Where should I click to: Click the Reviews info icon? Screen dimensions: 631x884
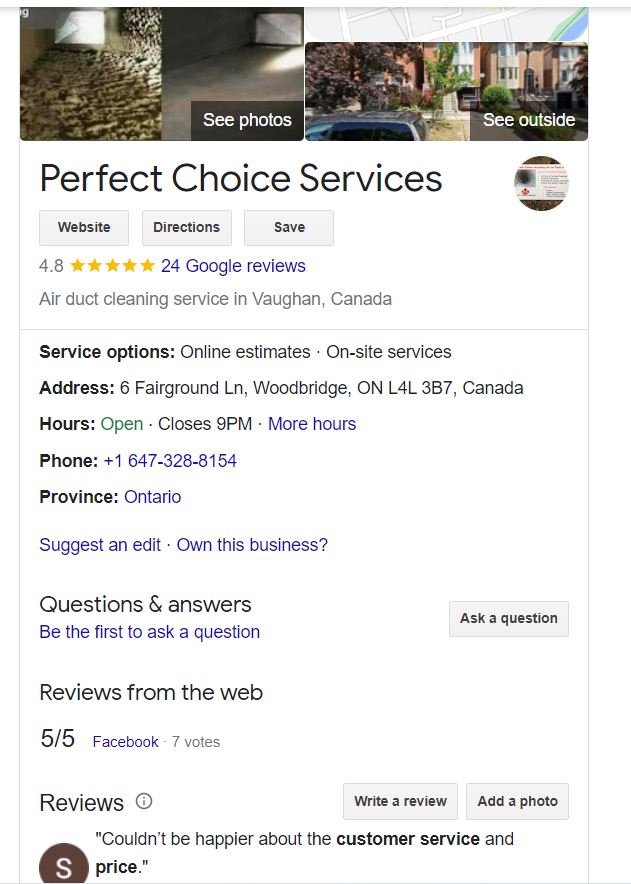tap(144, 801)
